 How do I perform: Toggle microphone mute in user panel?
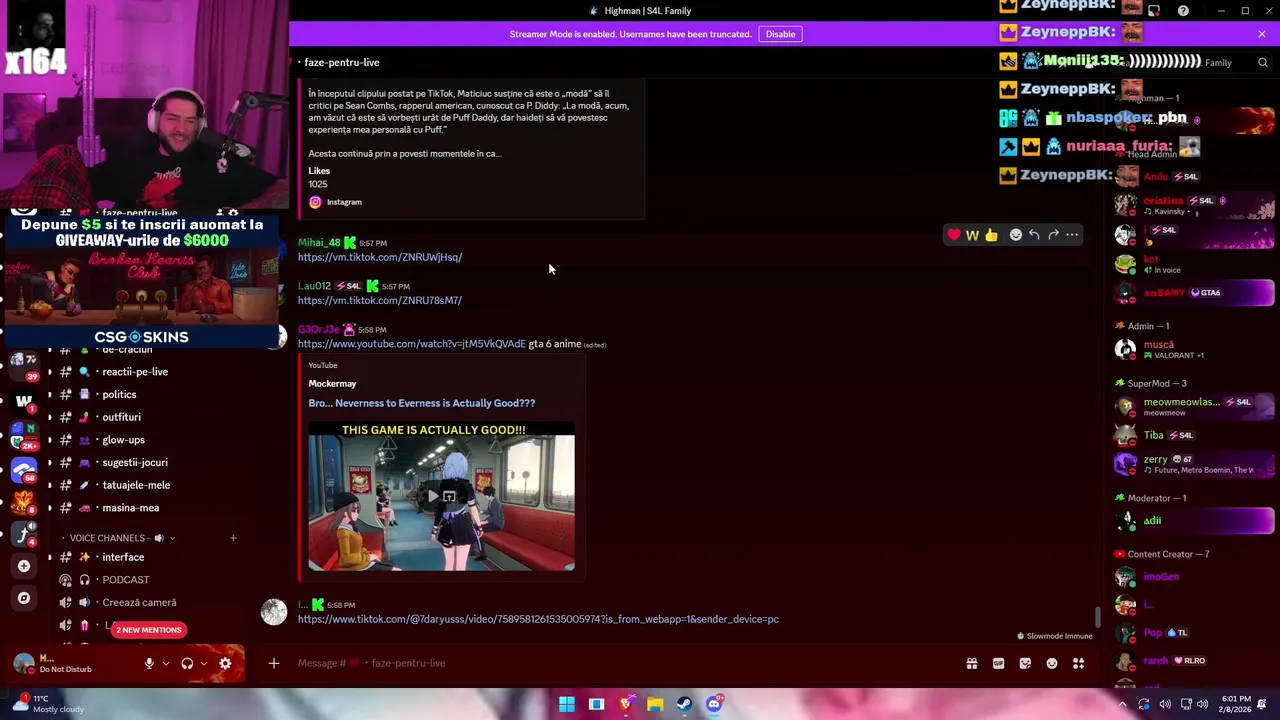click(149, 663)
